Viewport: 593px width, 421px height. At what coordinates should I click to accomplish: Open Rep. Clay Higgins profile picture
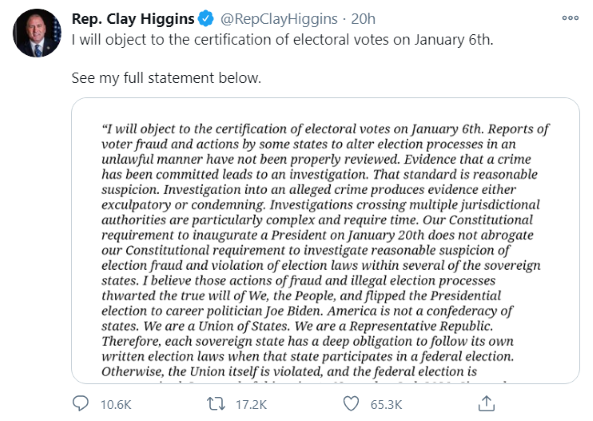tap(37, 33)
